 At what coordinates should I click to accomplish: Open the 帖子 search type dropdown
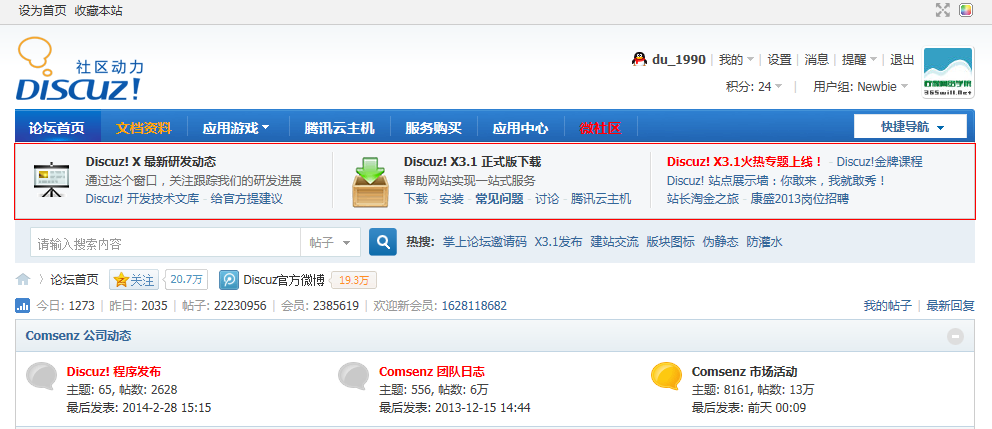330,242
